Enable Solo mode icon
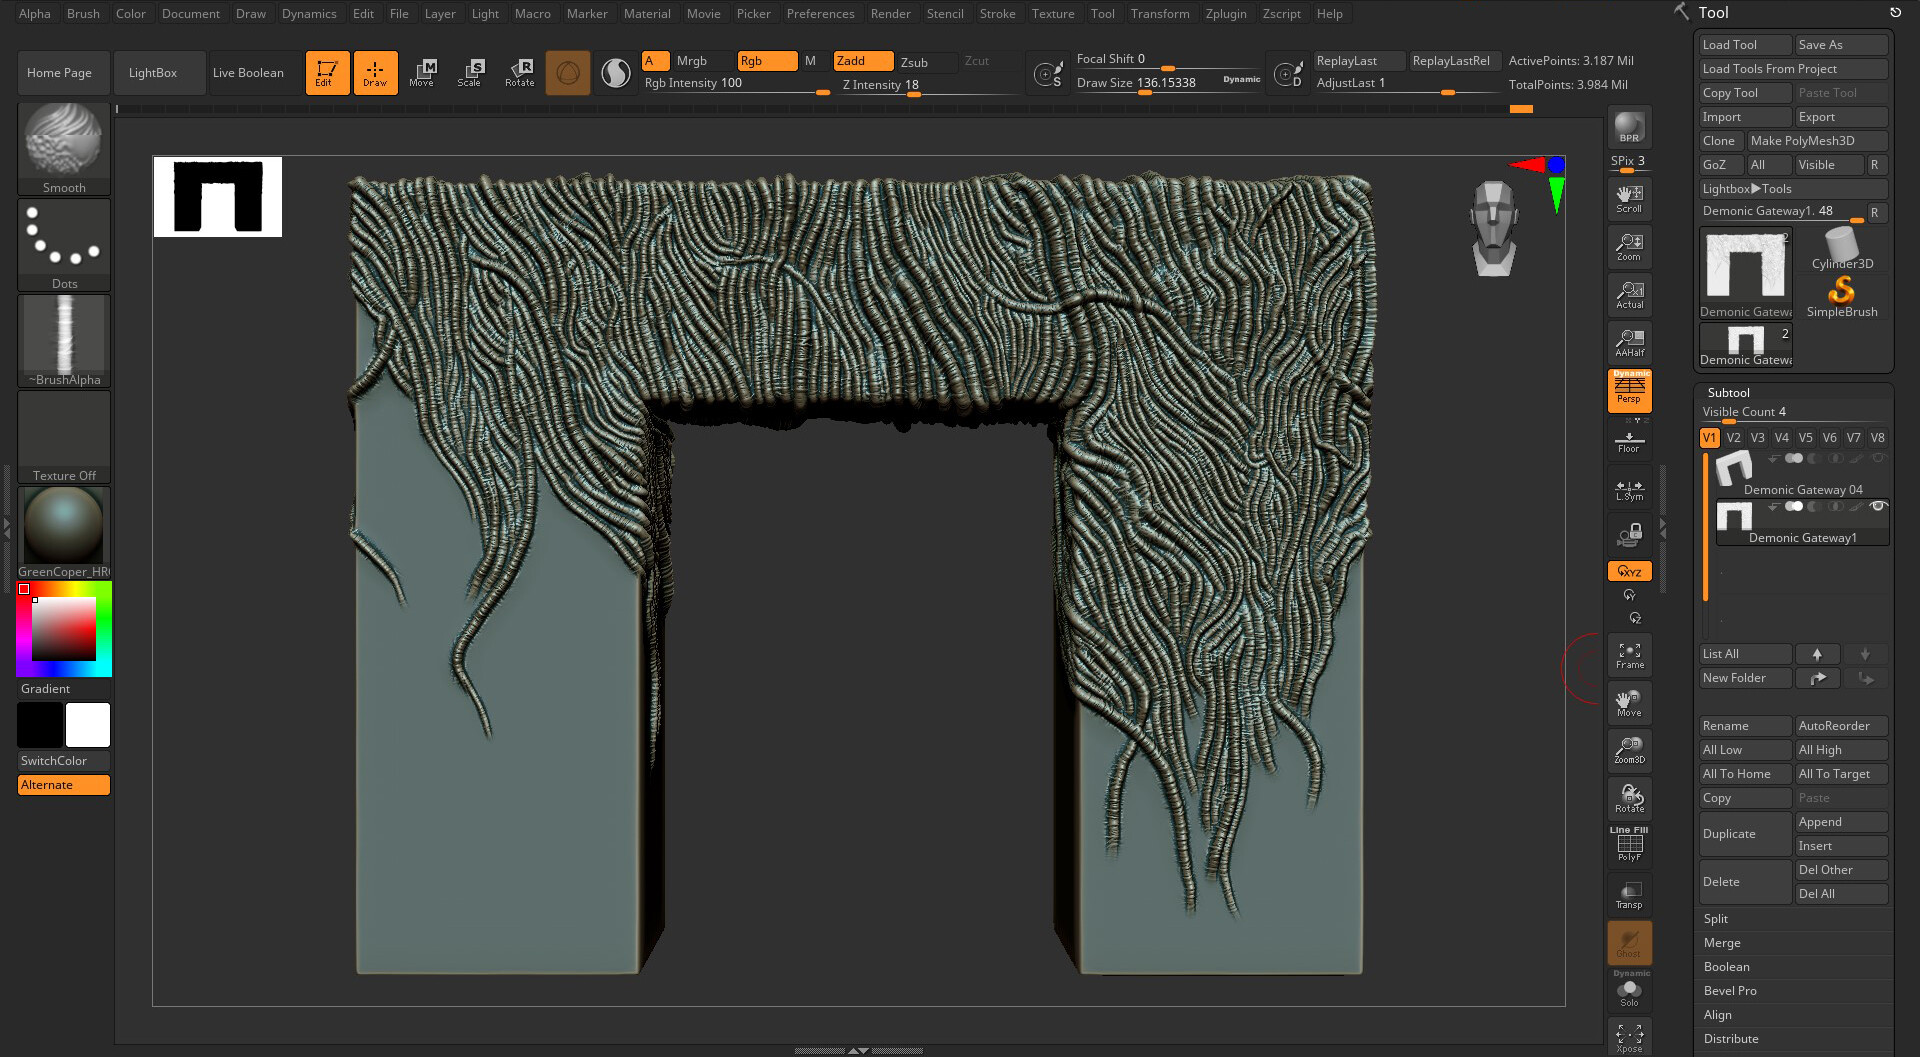The image size is (1920, 1057). [x=1629, y=992]
